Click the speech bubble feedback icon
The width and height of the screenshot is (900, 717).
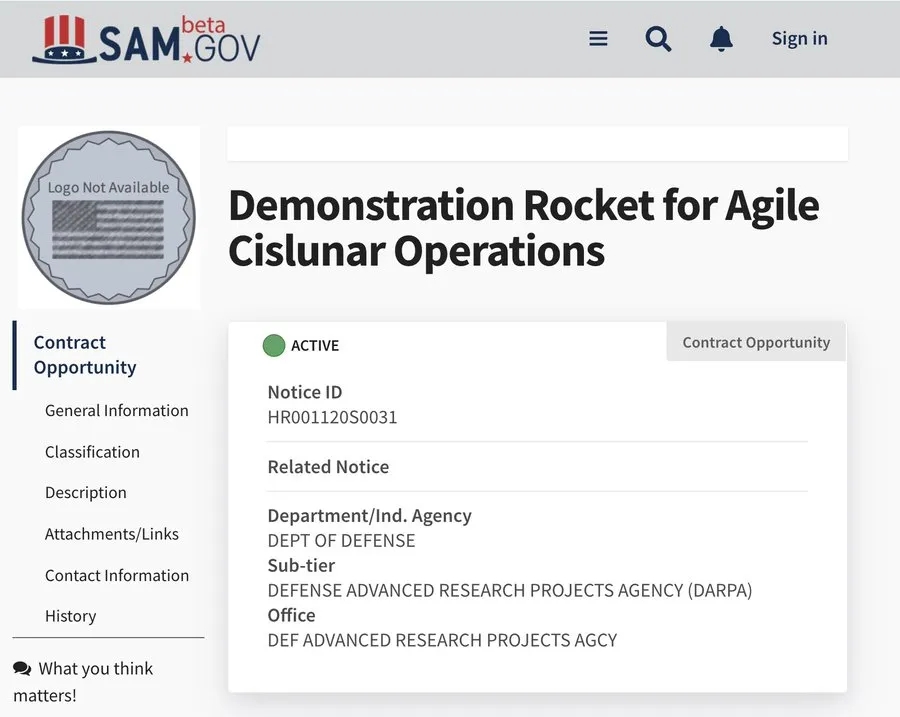pos(22,669)
